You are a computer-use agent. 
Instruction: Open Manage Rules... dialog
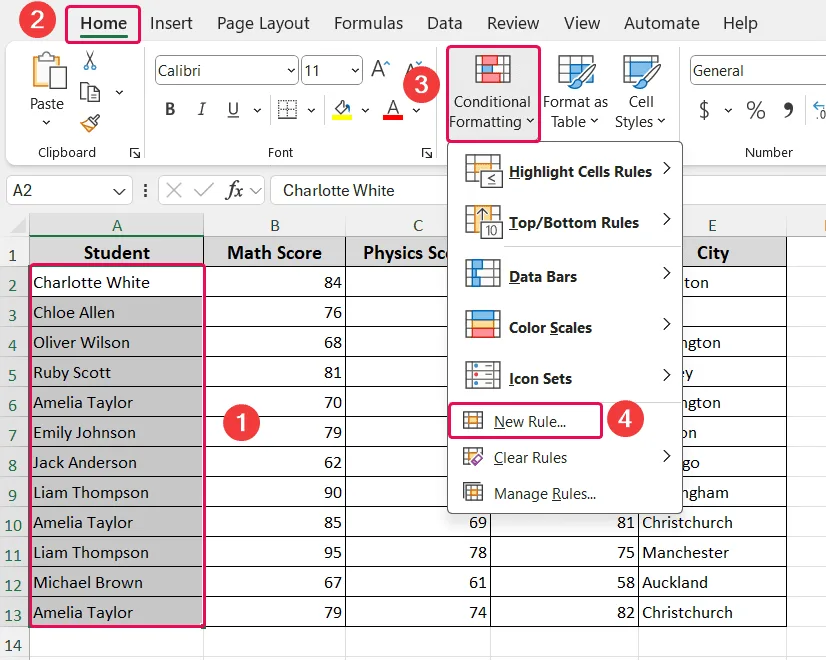[565, 493]
